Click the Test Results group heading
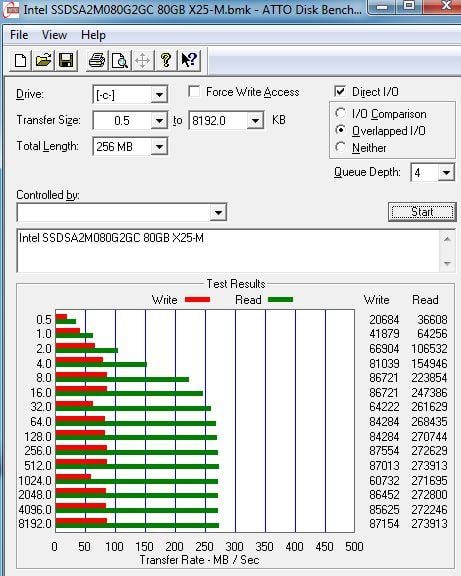Screen dimensions: 461x576 coord(236,284)
